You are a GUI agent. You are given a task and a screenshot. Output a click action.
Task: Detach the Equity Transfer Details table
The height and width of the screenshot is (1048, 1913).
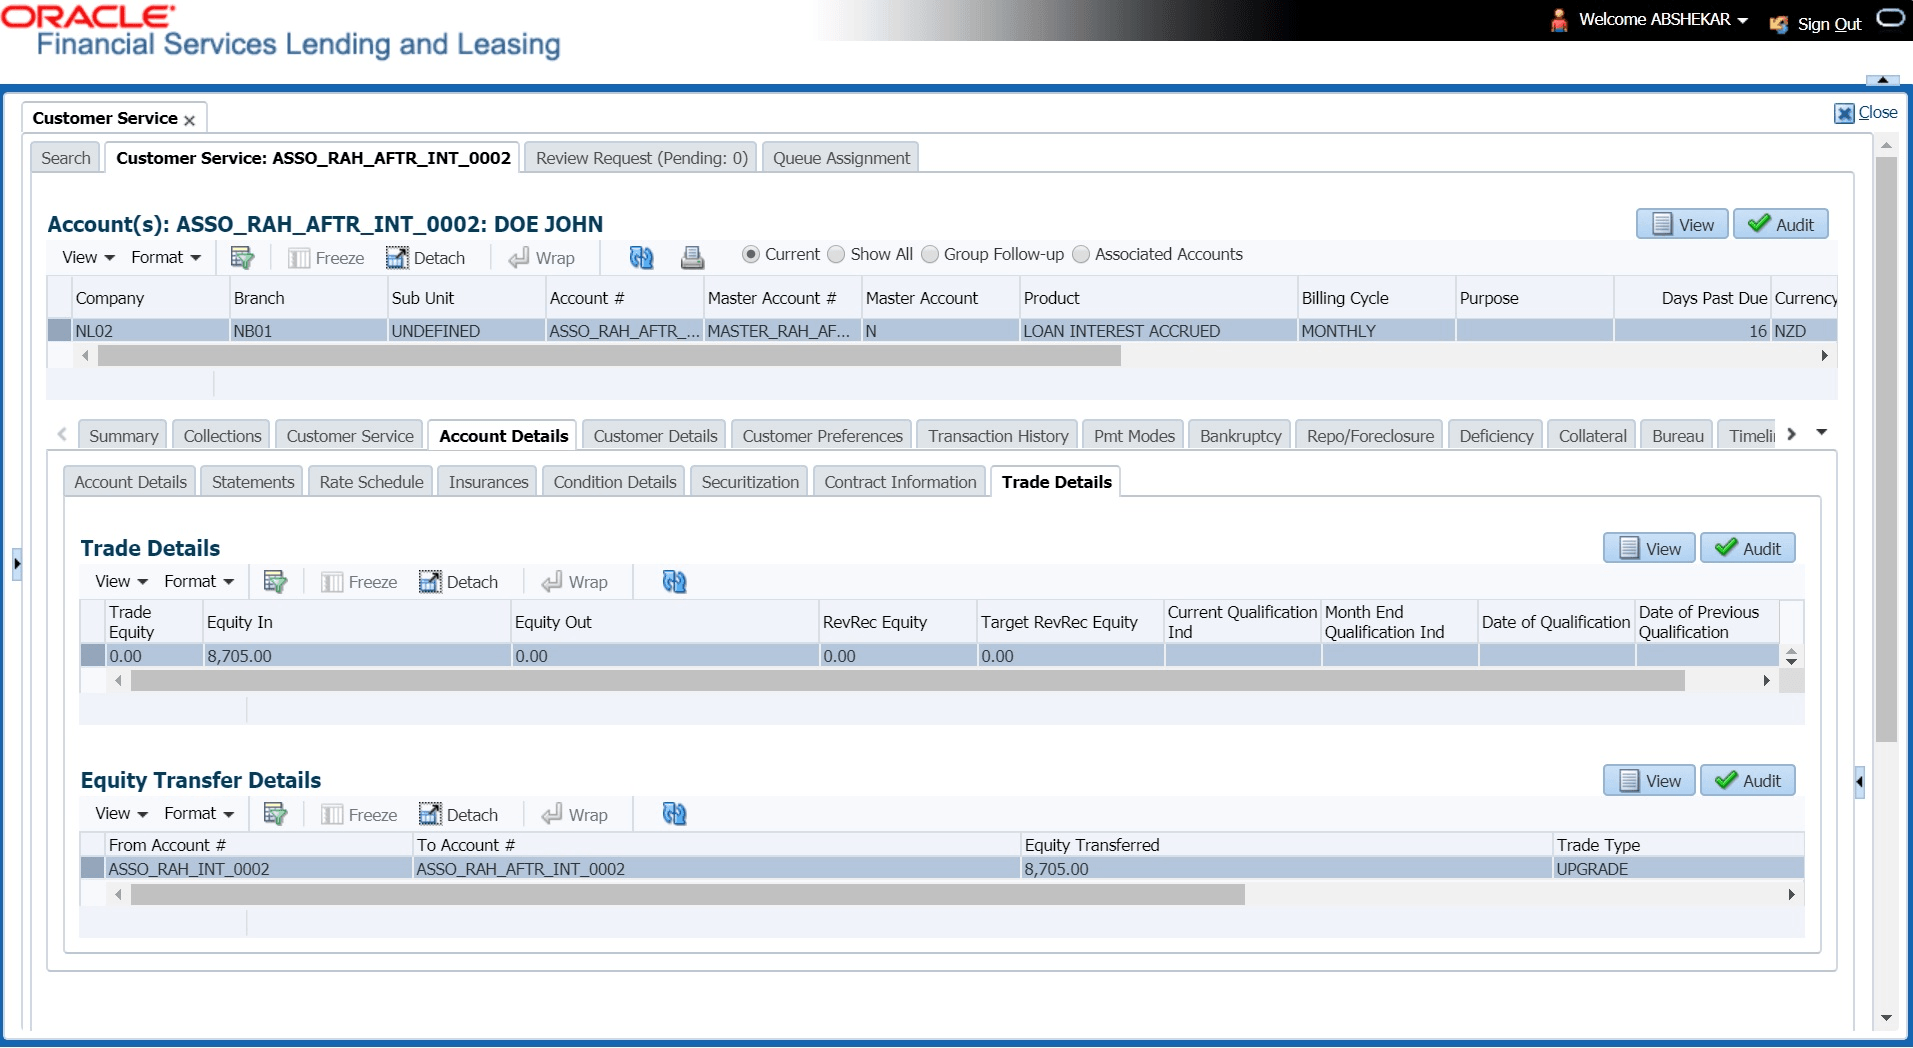(459, 815)
